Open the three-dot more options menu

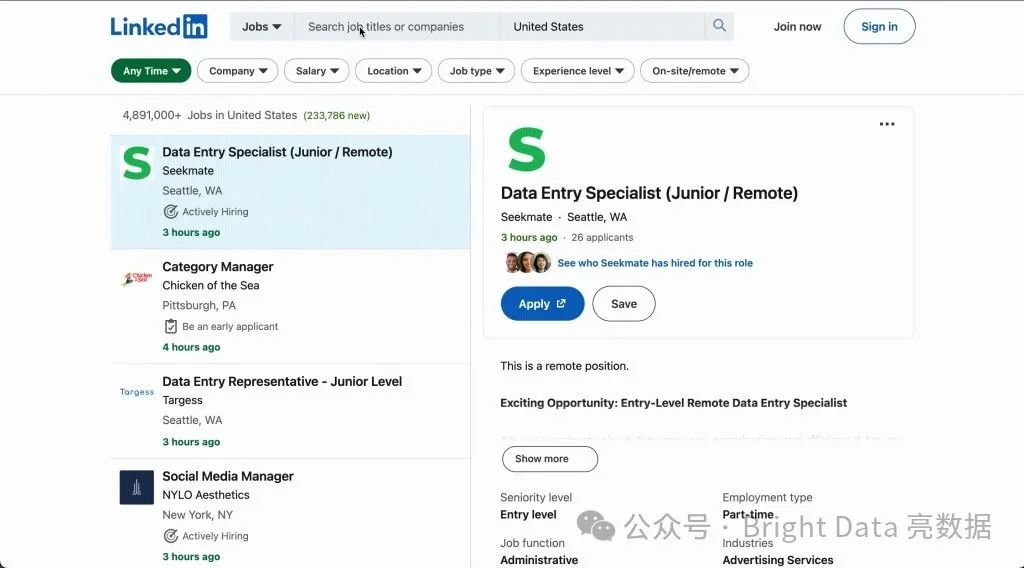pyautogui.click(x=886, y=124)
